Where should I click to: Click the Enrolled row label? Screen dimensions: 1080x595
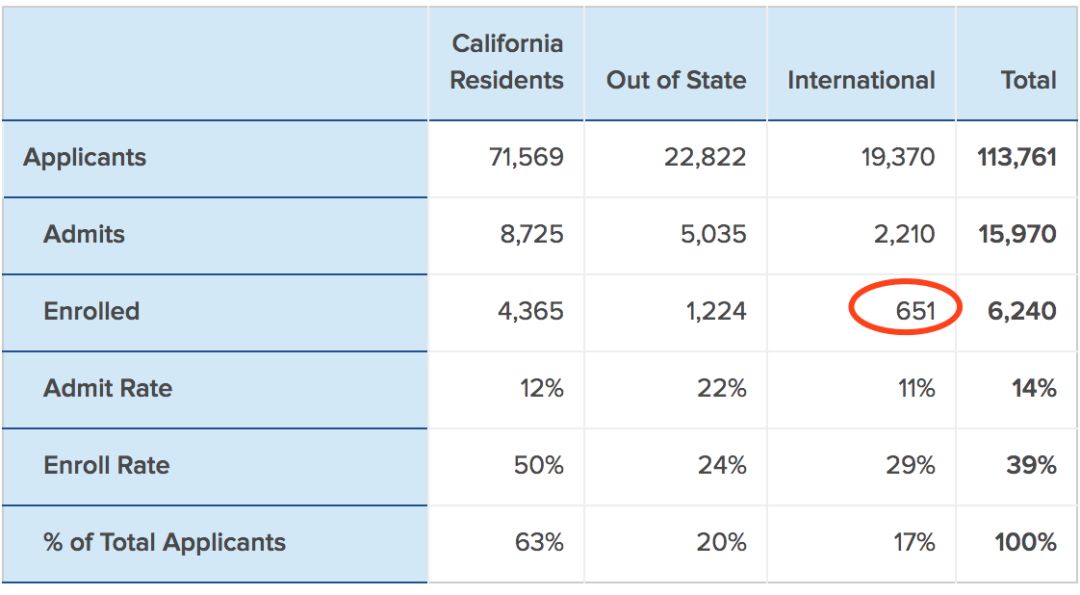click(92, 311)
